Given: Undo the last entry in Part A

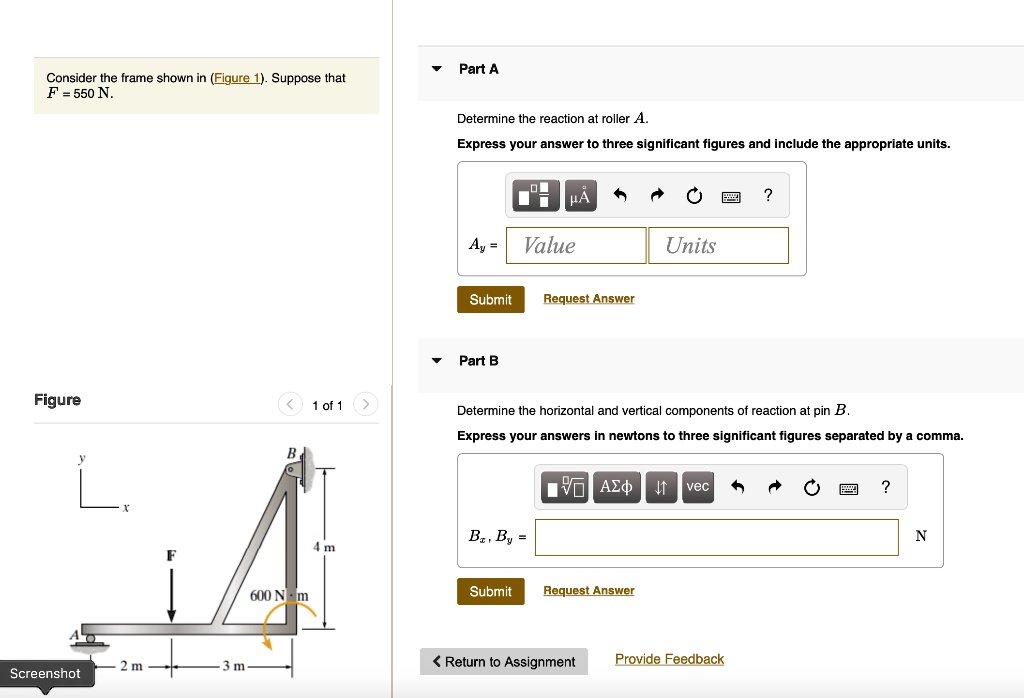Looking at the screenshot, I should coord(621,194).
